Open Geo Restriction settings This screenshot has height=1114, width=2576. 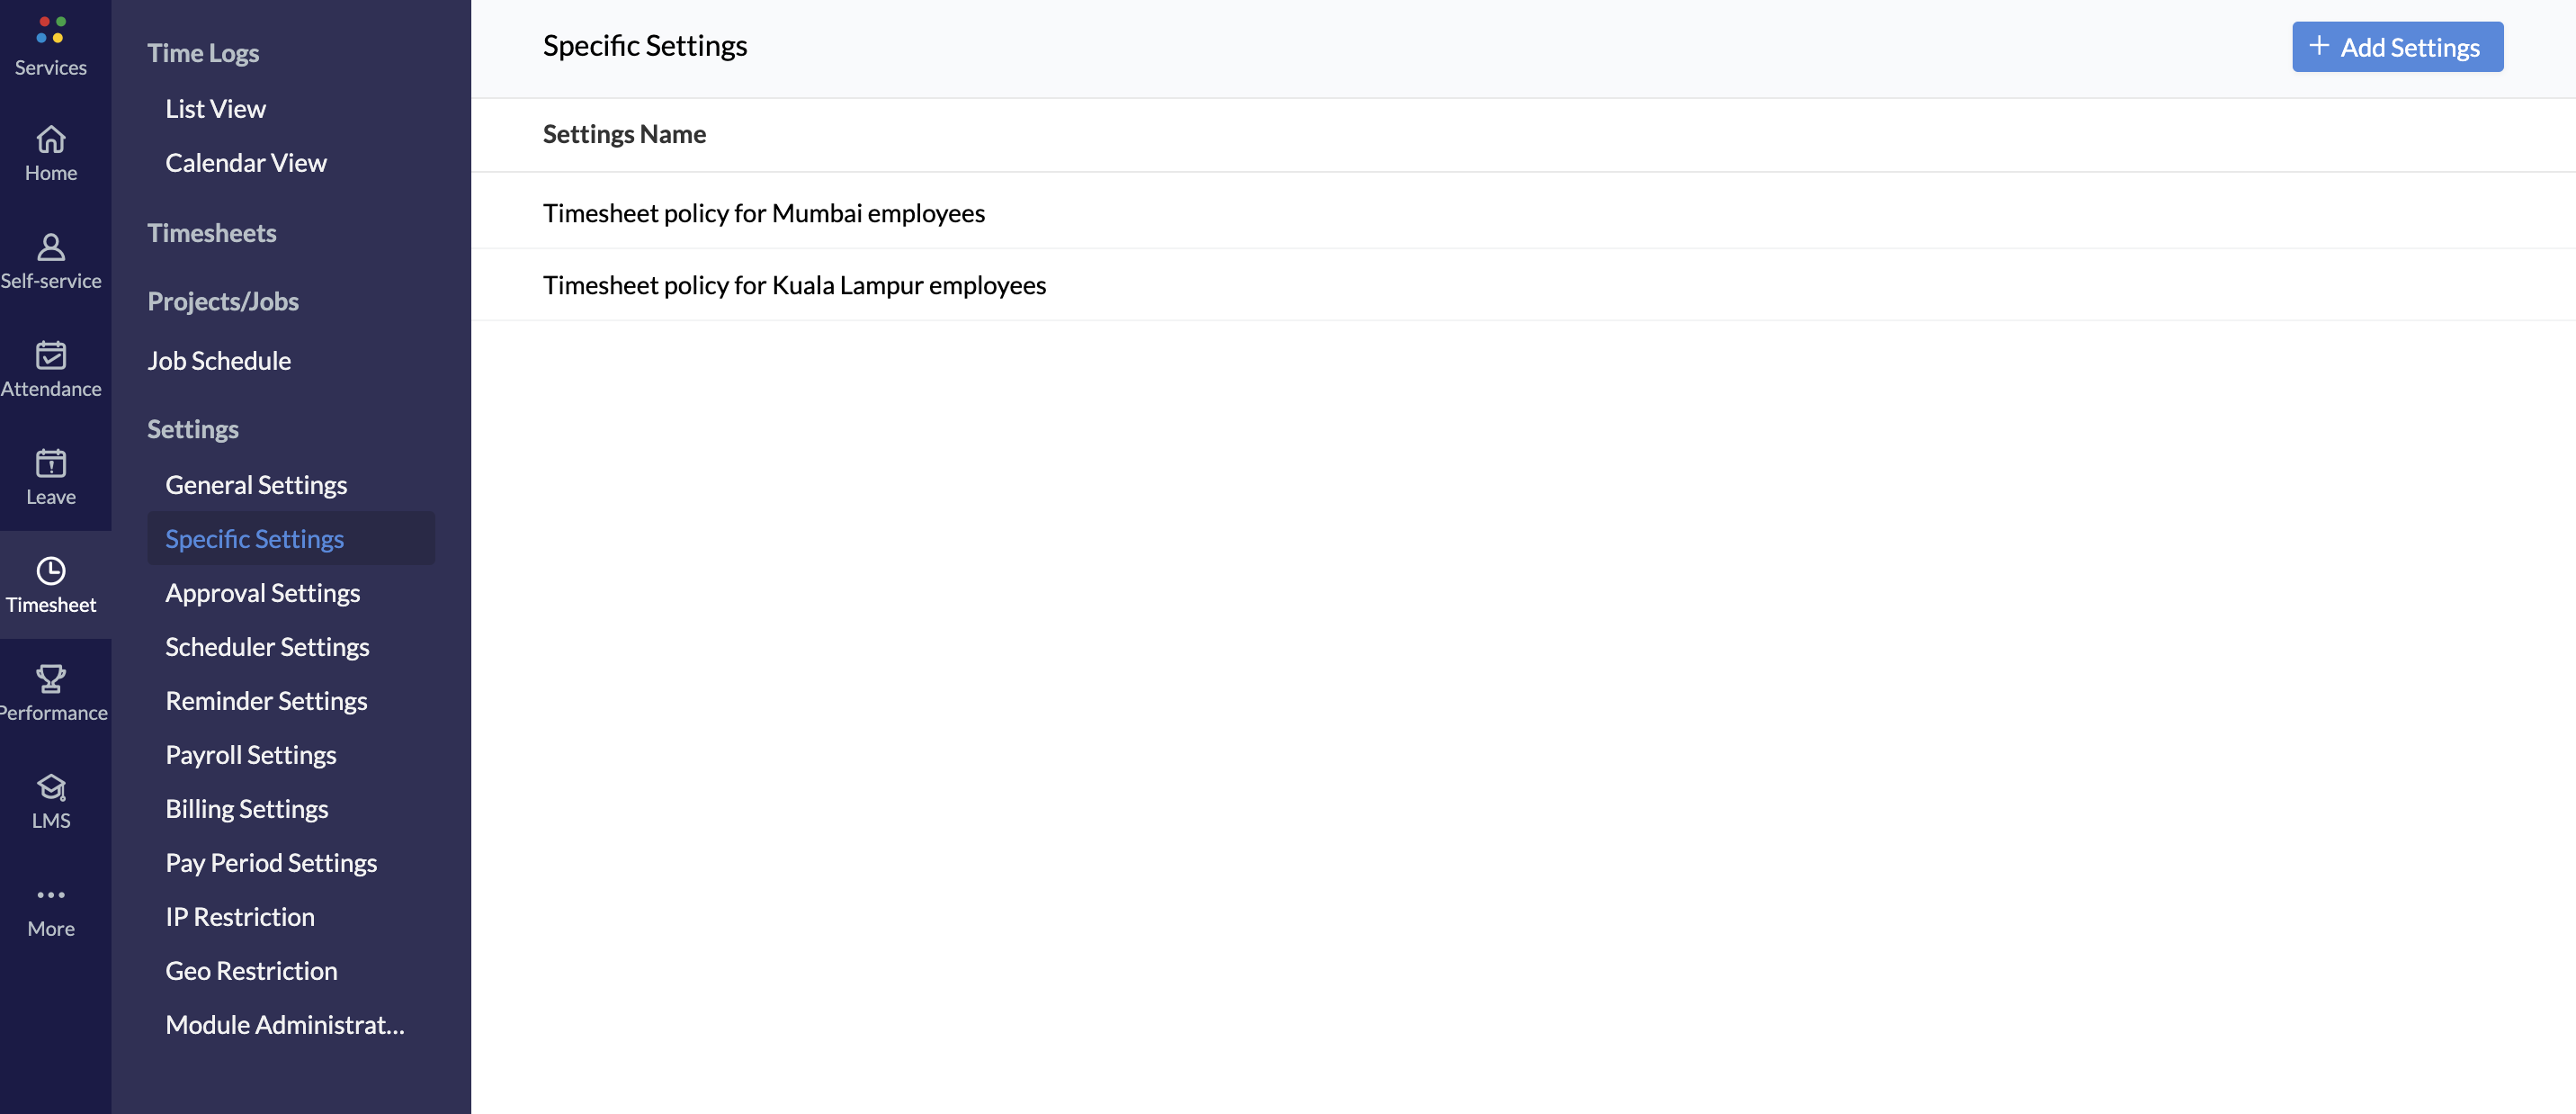pos(251,971)
